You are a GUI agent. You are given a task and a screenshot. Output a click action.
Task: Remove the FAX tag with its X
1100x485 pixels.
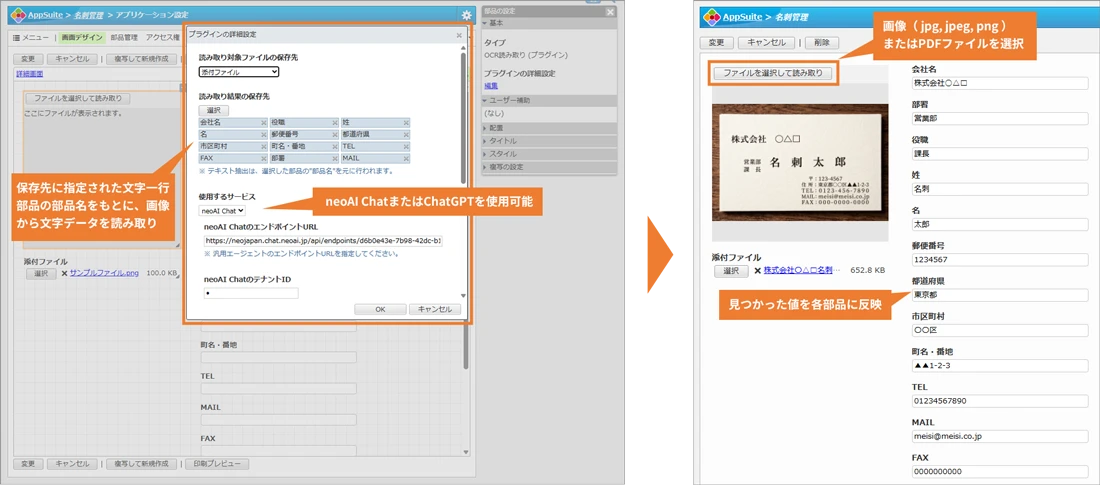point(264,159)
